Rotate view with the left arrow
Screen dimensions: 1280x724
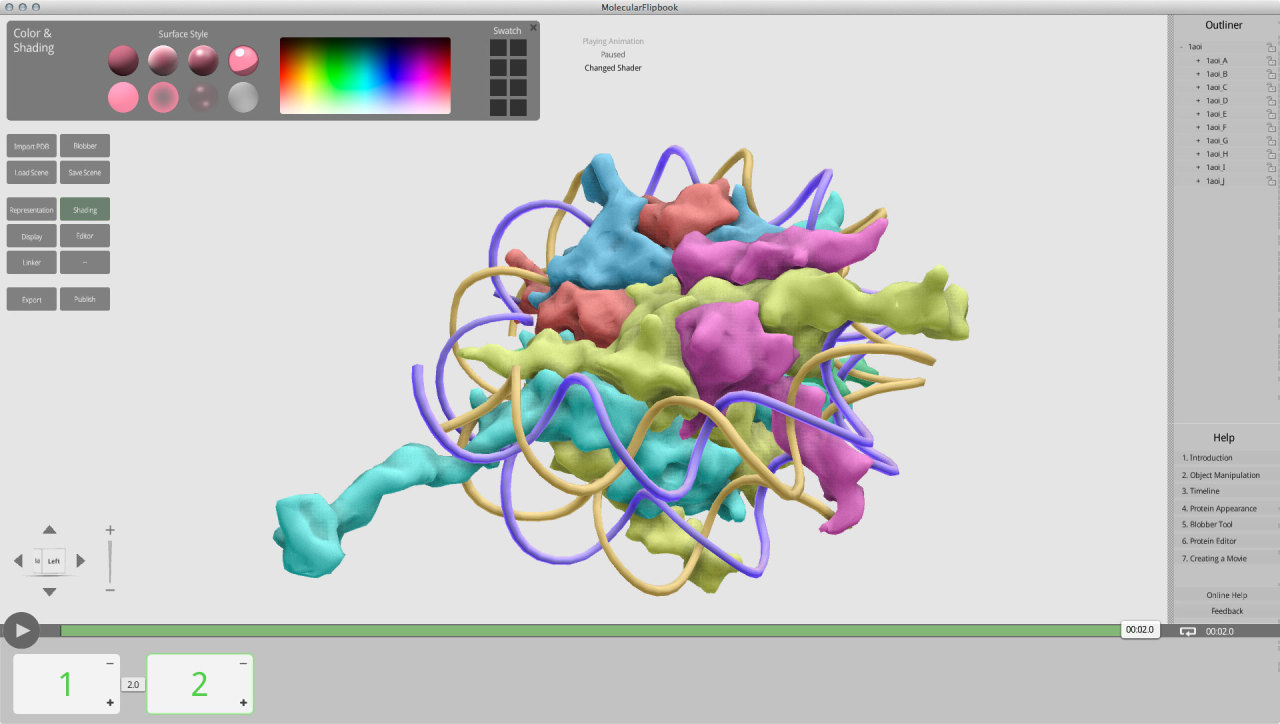coord(18,561)
